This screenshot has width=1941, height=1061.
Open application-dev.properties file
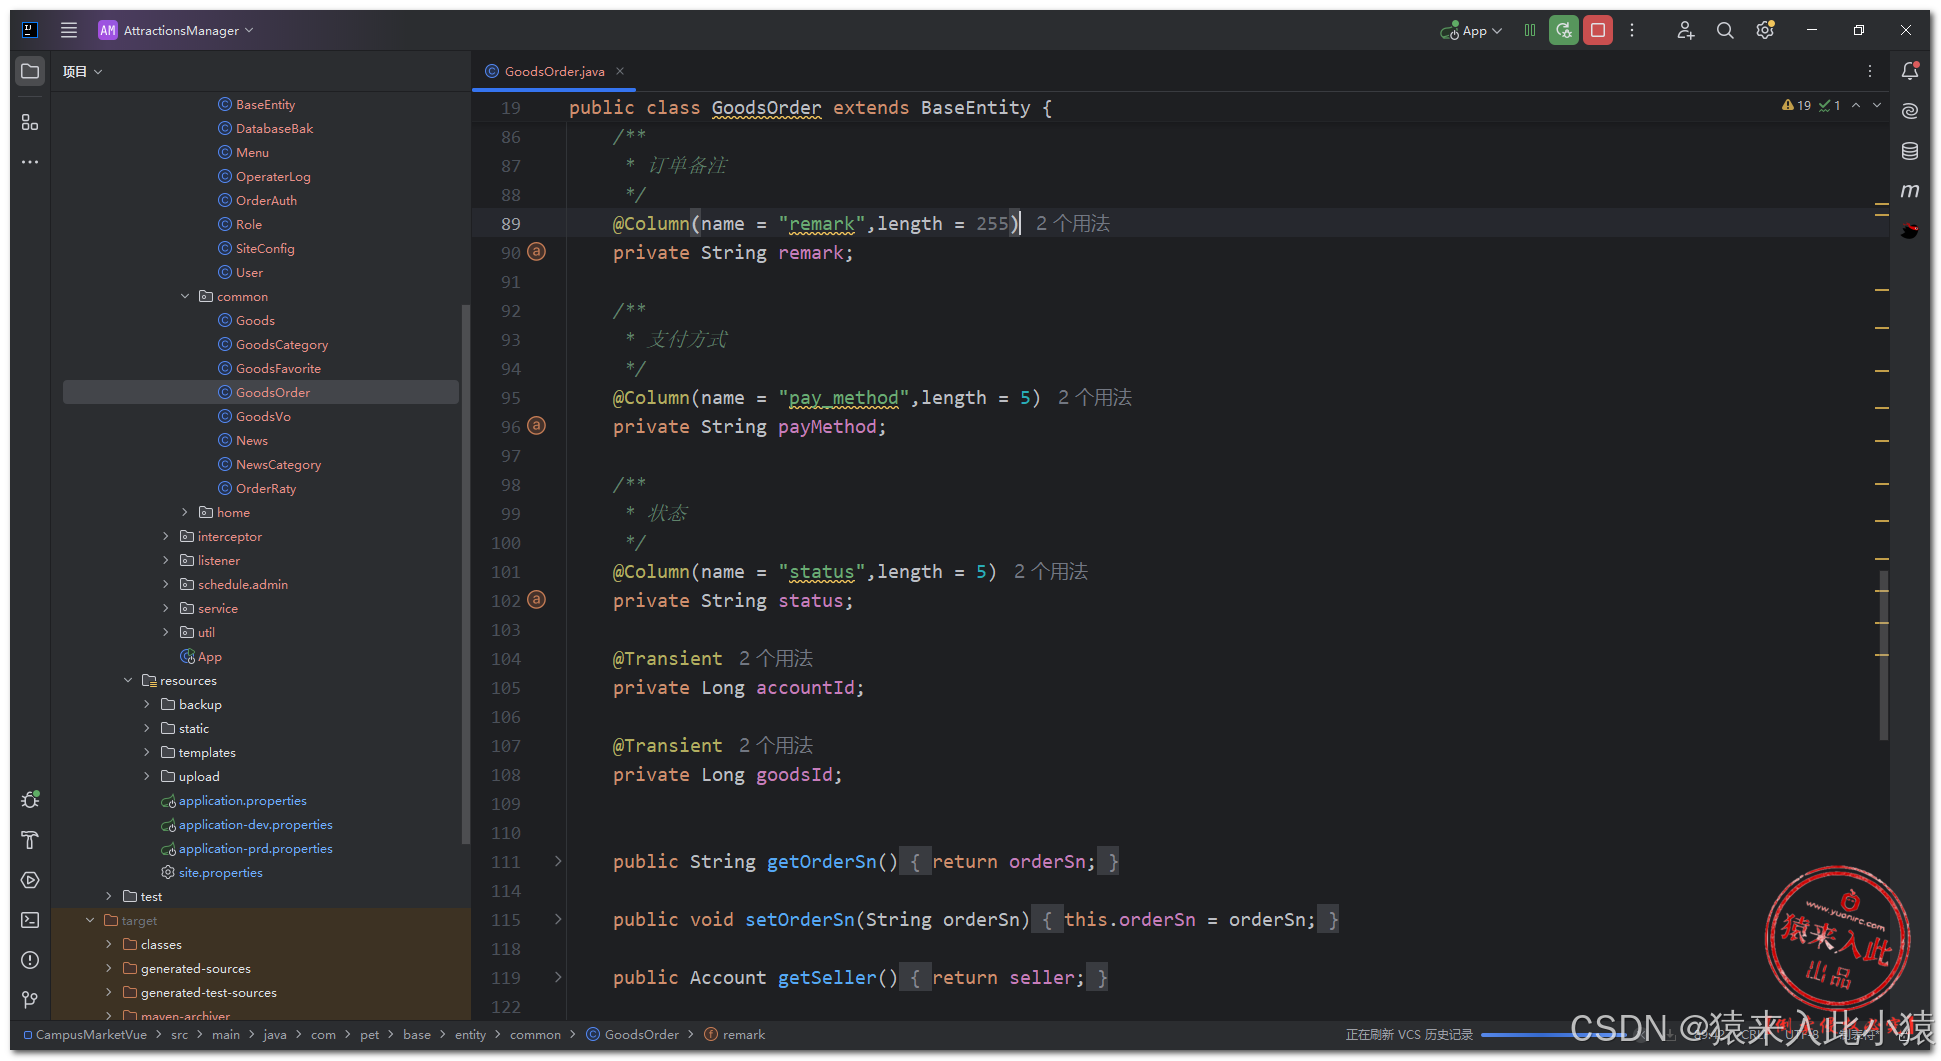coord(255,824)
